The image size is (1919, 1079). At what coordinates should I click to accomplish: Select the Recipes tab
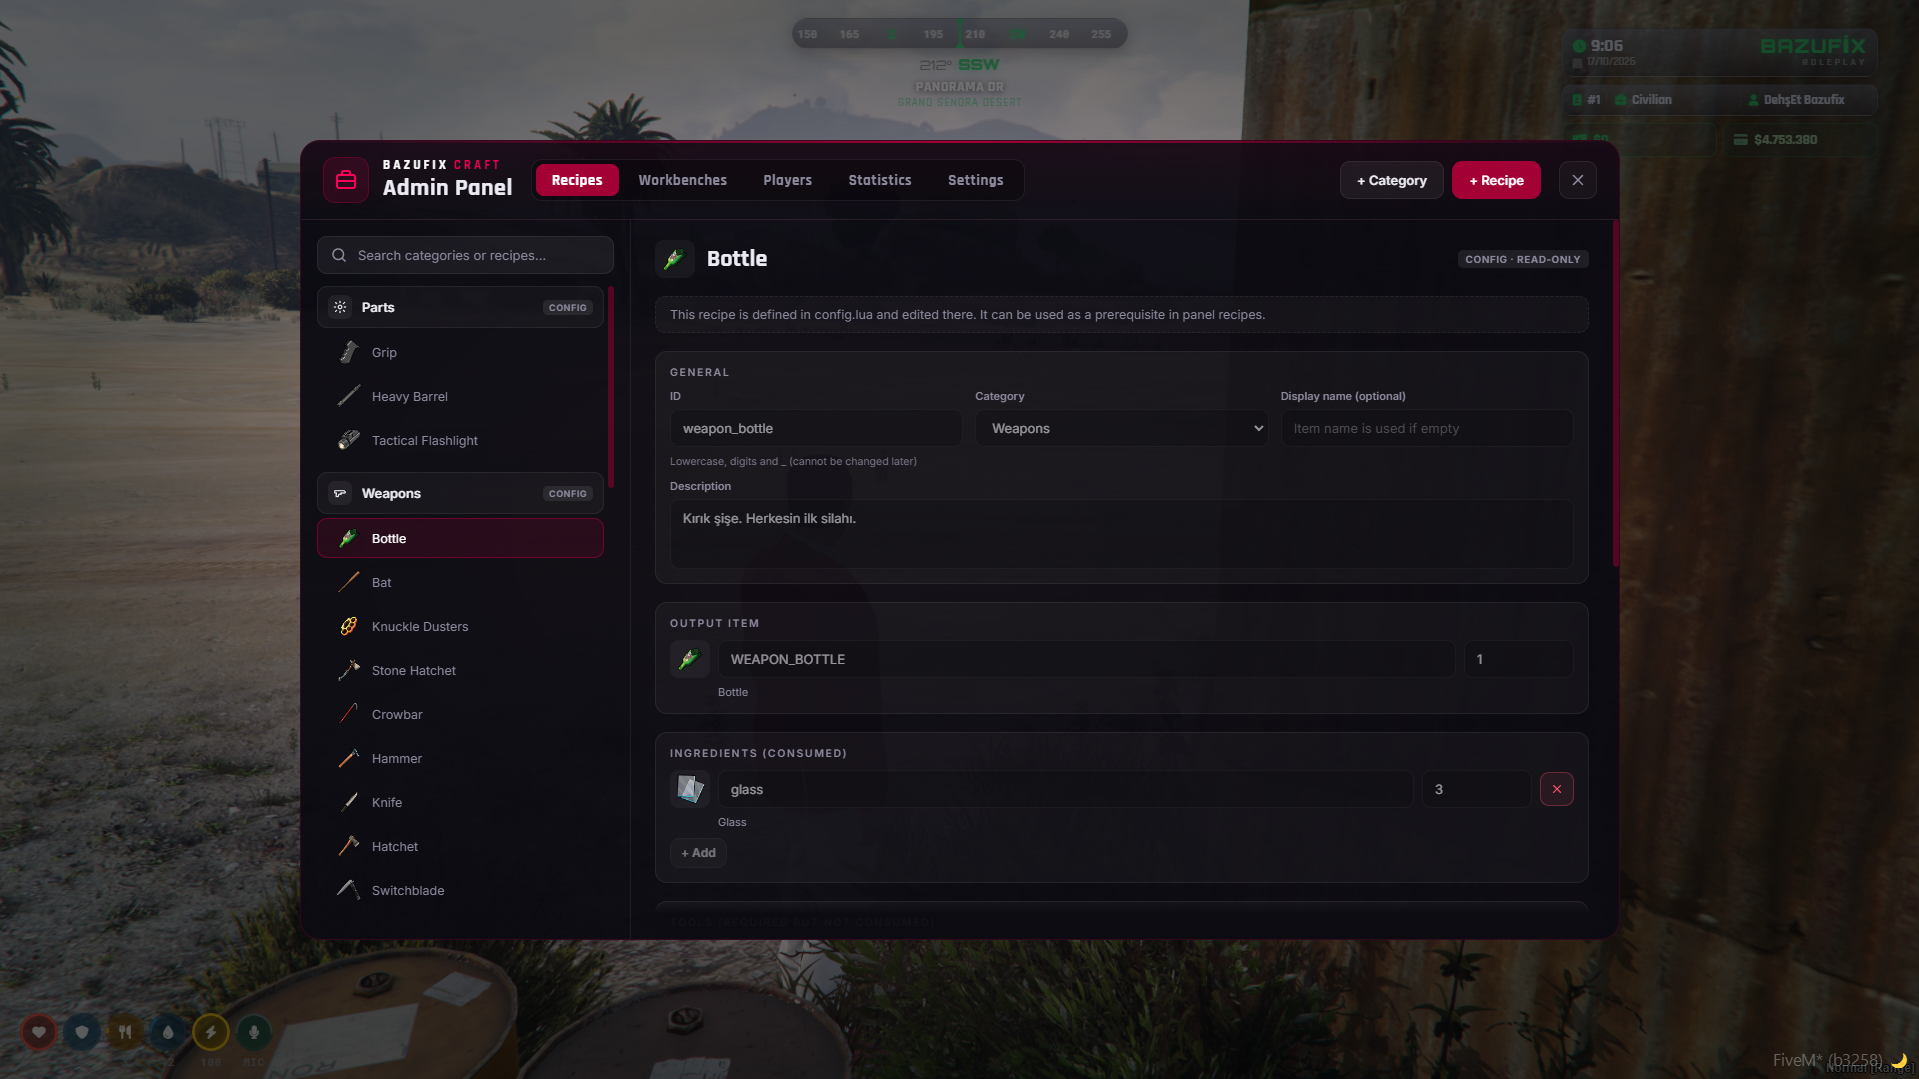[577, 180]
